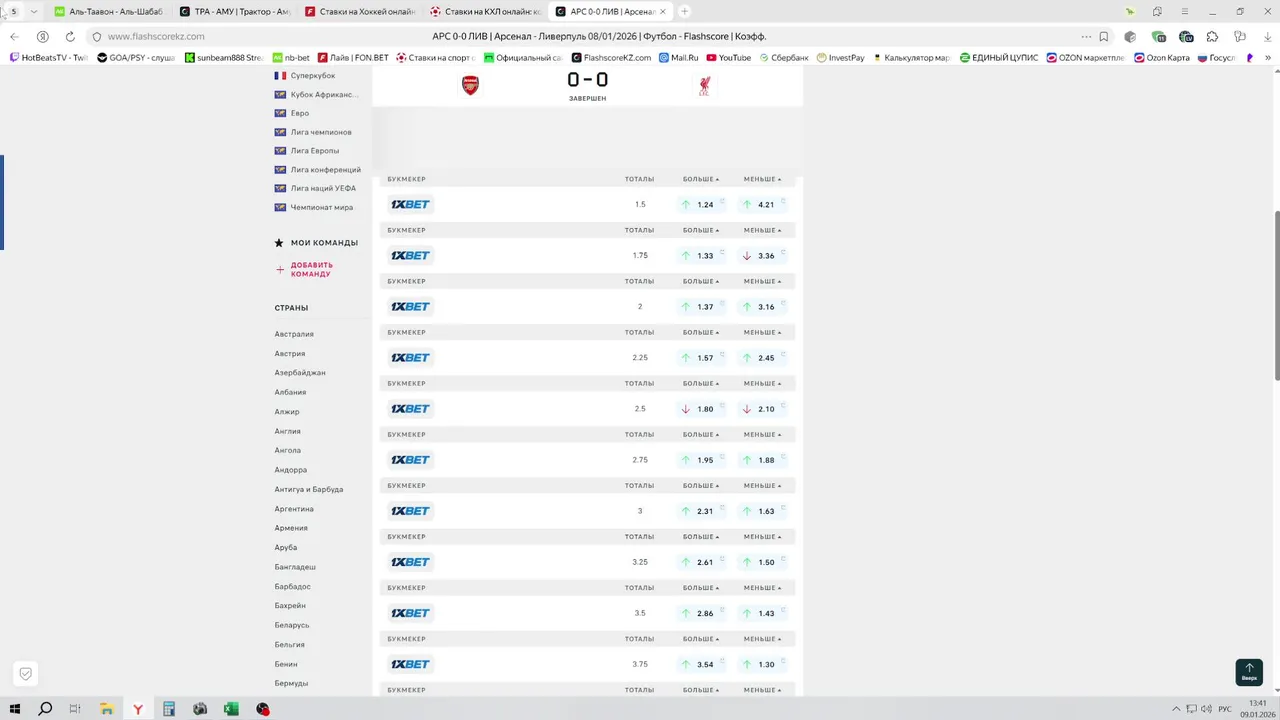The image size is (1280, 720).
Task: Open the 'Лига чемпионов' league link
Action: [321, 132]
